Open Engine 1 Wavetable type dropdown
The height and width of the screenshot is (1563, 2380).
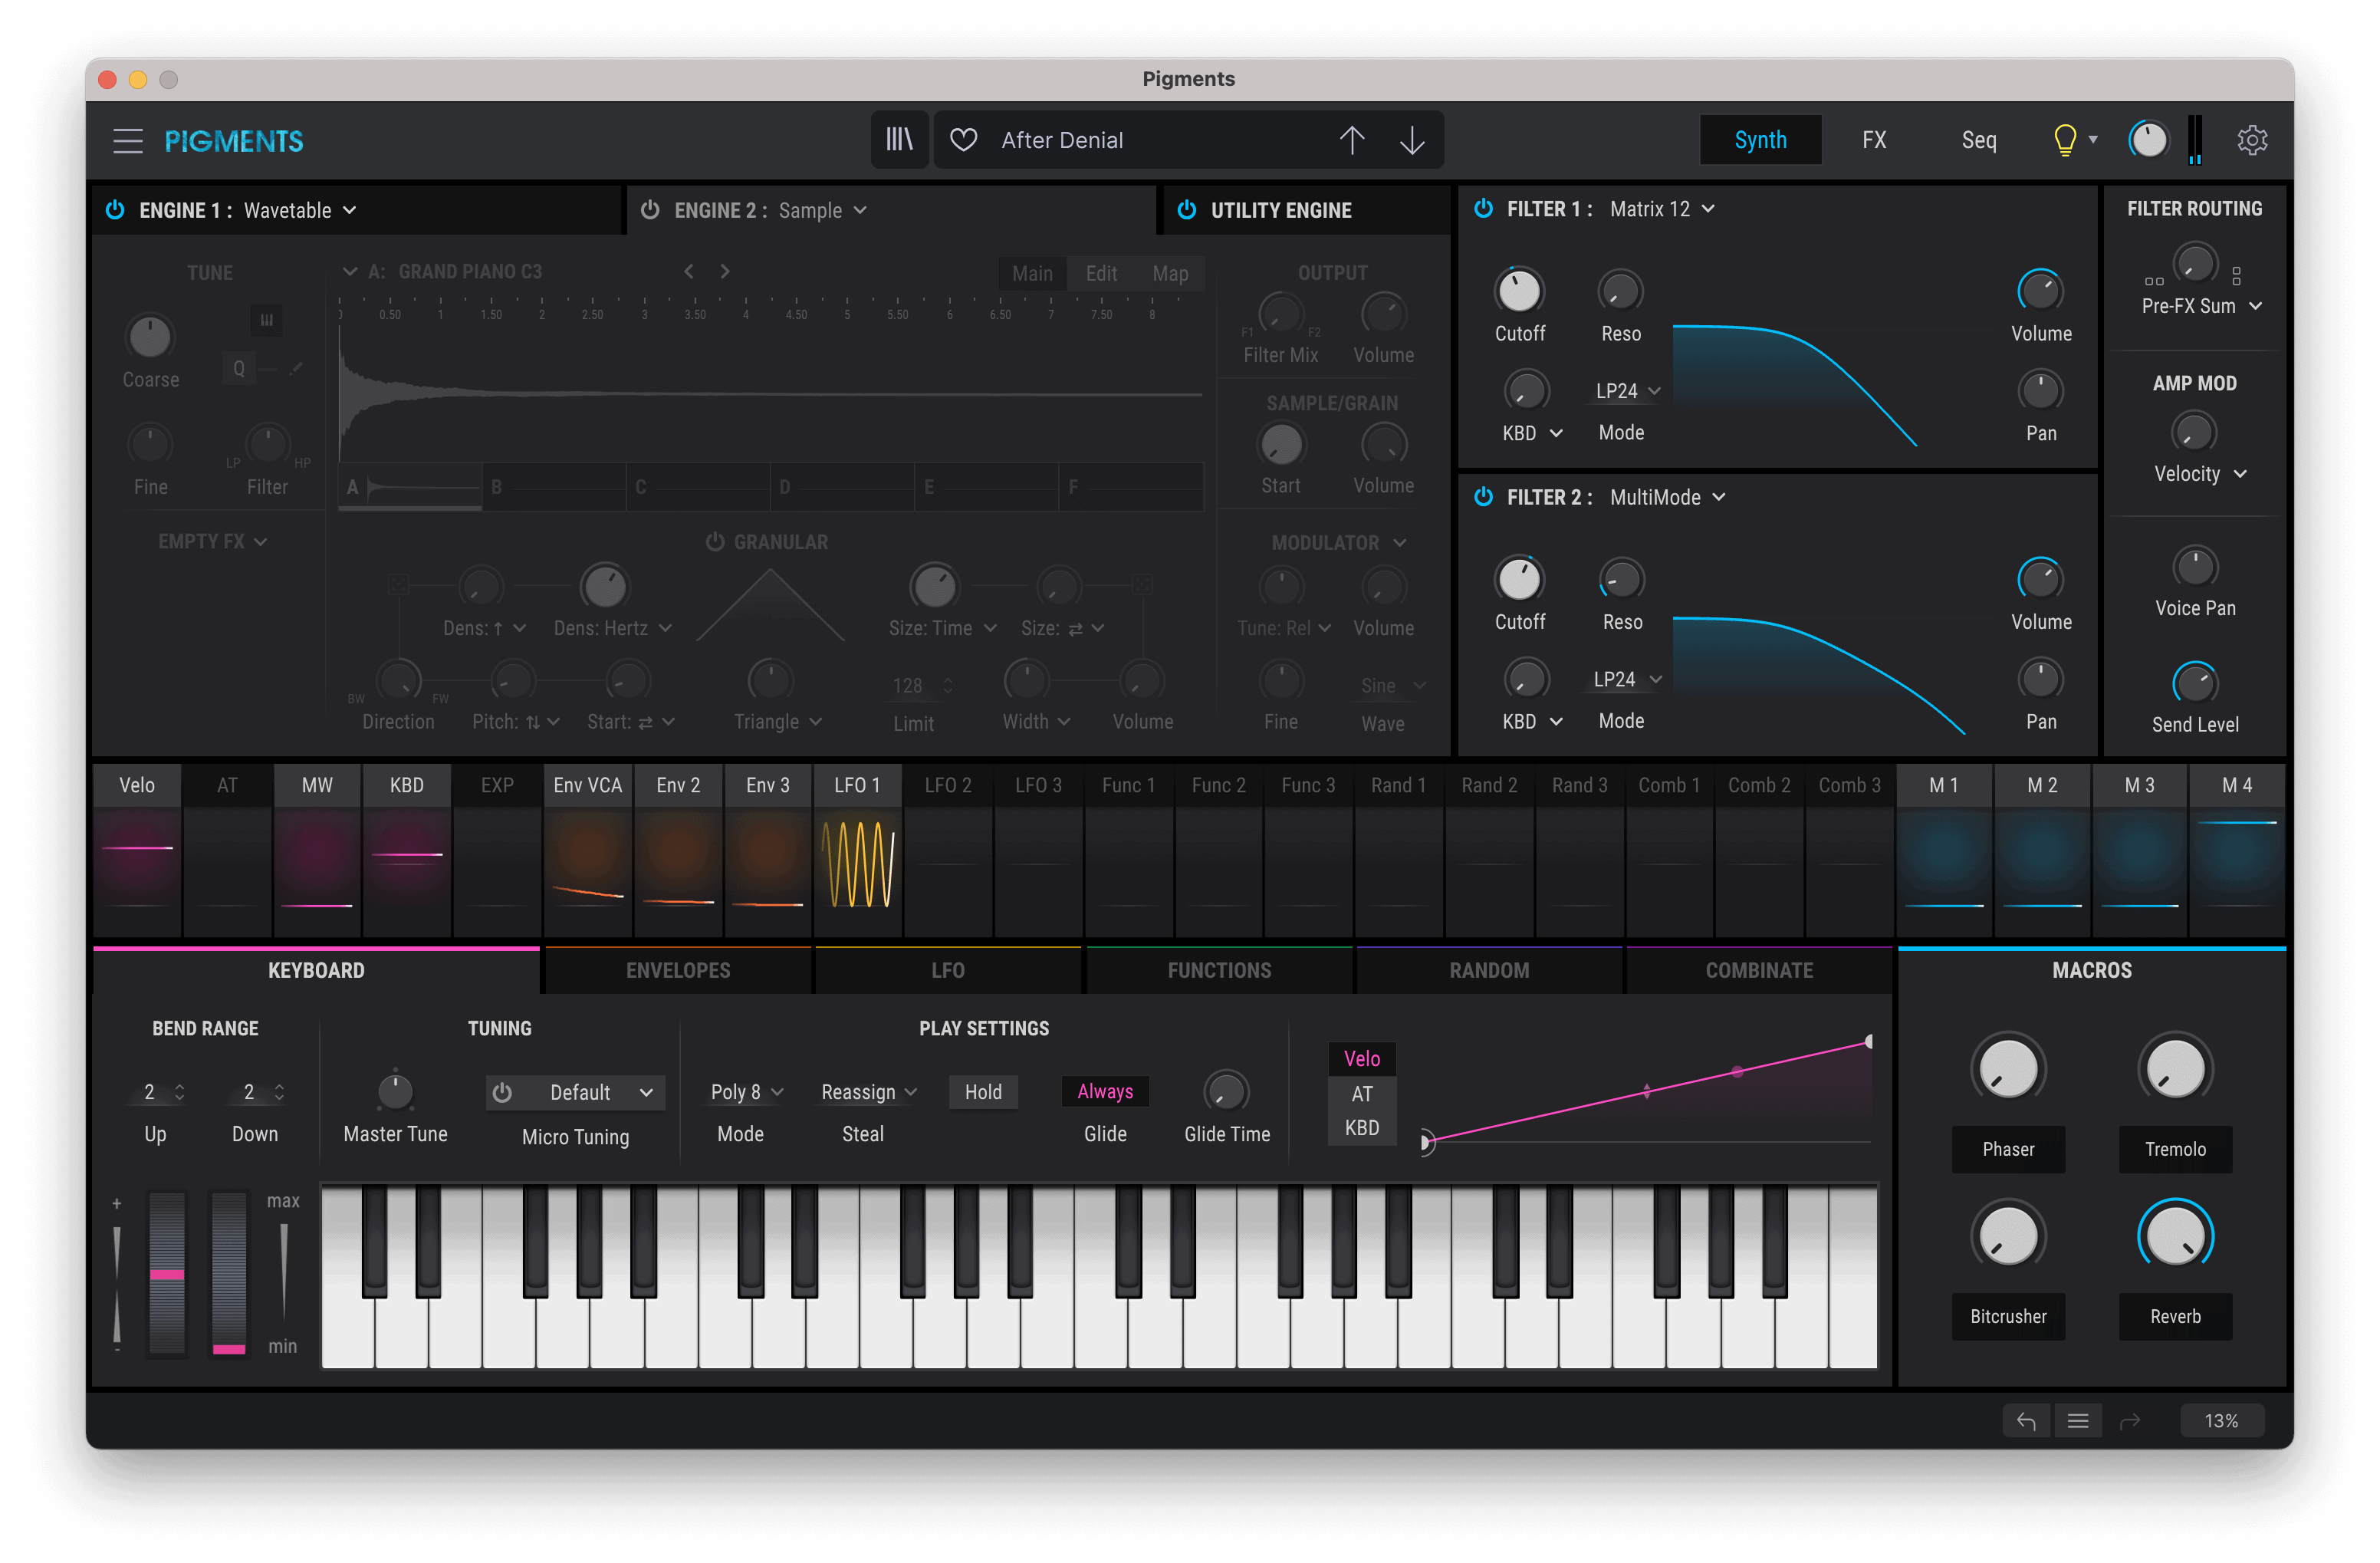click(x=299, y=210)
